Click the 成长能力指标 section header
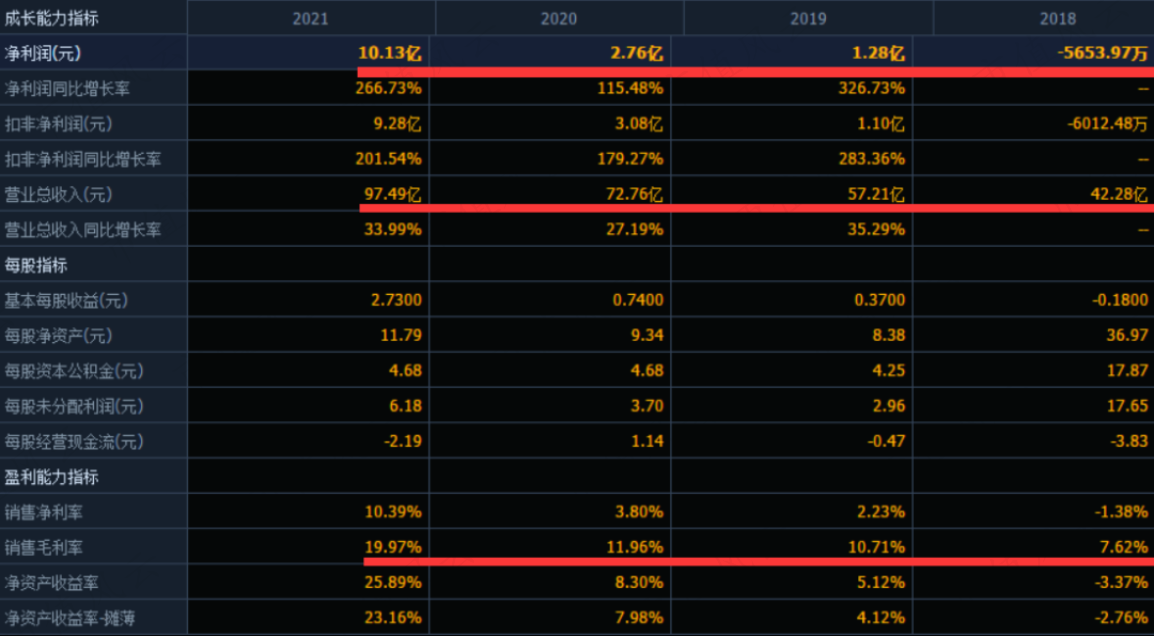Viewport: 1154px width, 636px height. [52, 18]
